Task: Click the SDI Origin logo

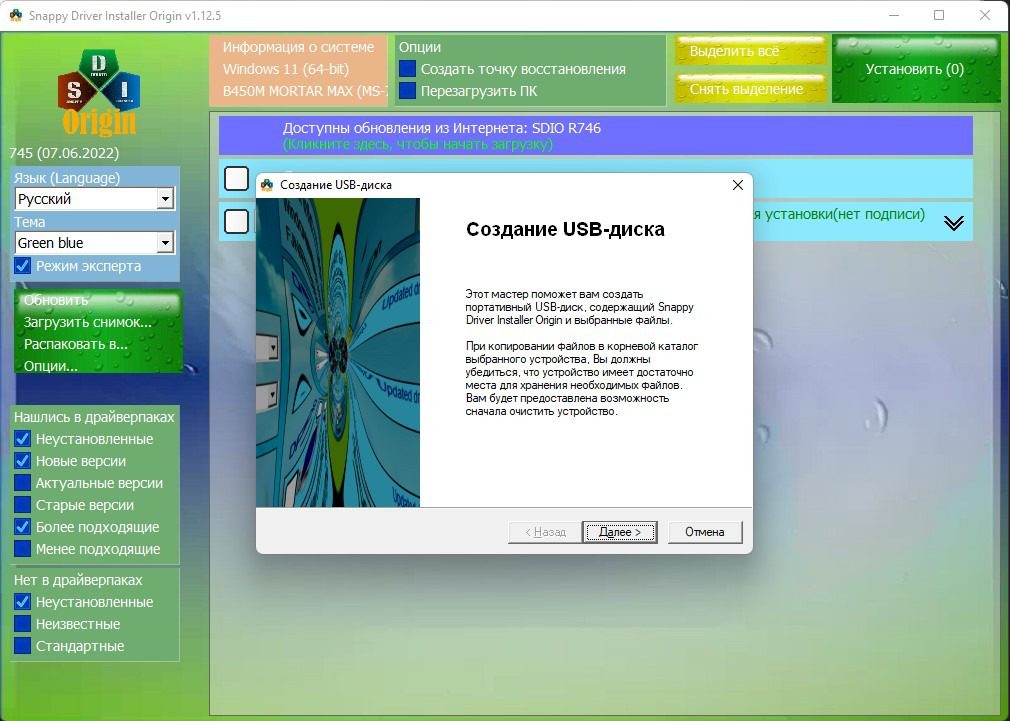Action: (x=100, y=91)
